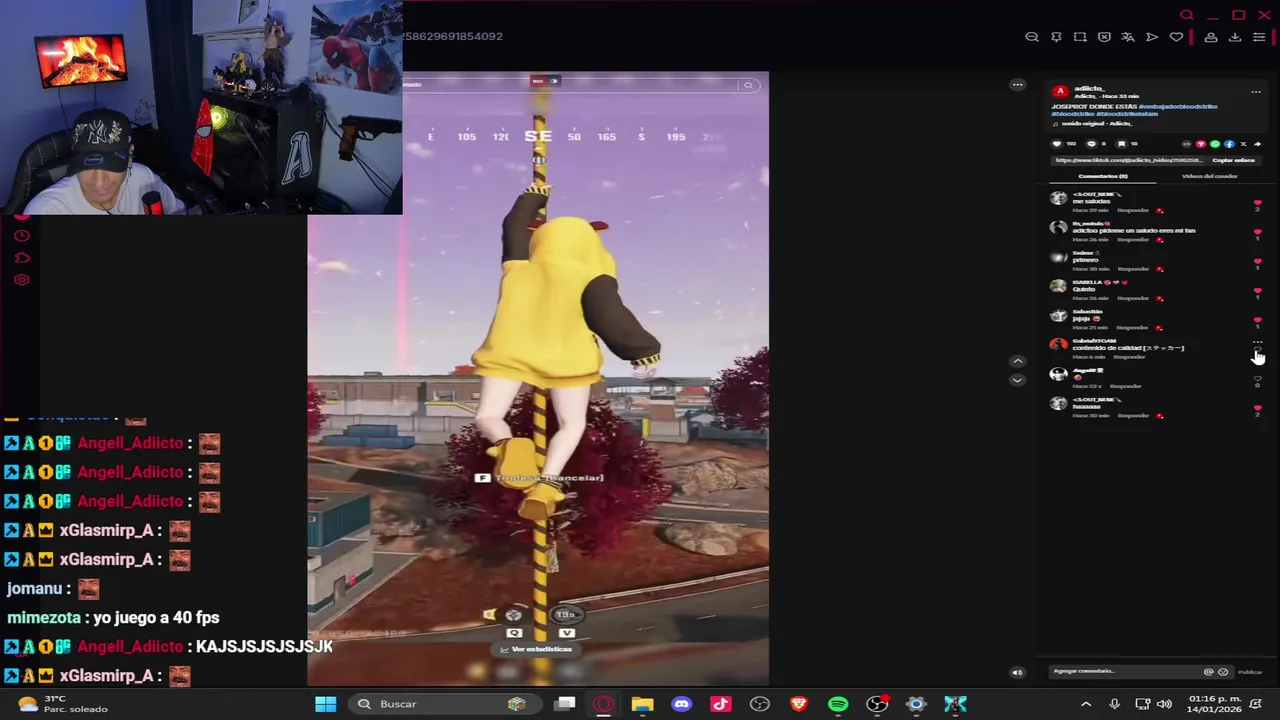The image size is (1280, 720).
Task: Open adiicto_ profile name
Action: pyautogui.click(x=1090, y=88)
